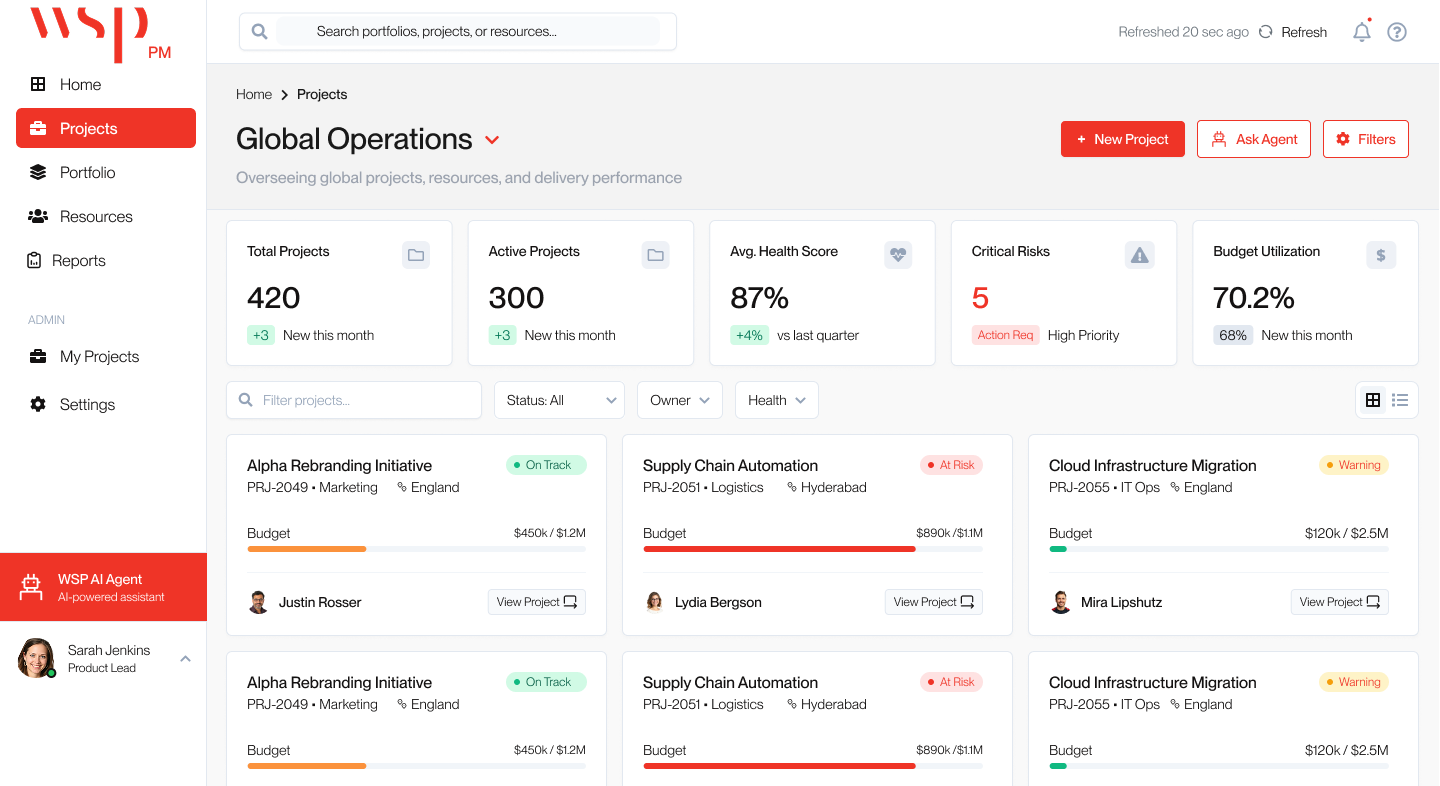Viewport: 1440px width, 786px height.
Task: View Project for Supply Chain Automation
Action: tap(933, 602)
